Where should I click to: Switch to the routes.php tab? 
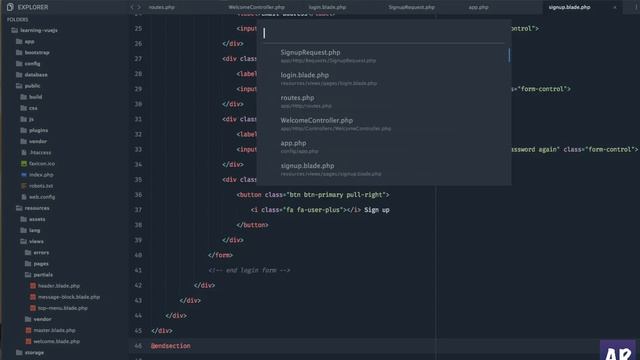(162, 7)
